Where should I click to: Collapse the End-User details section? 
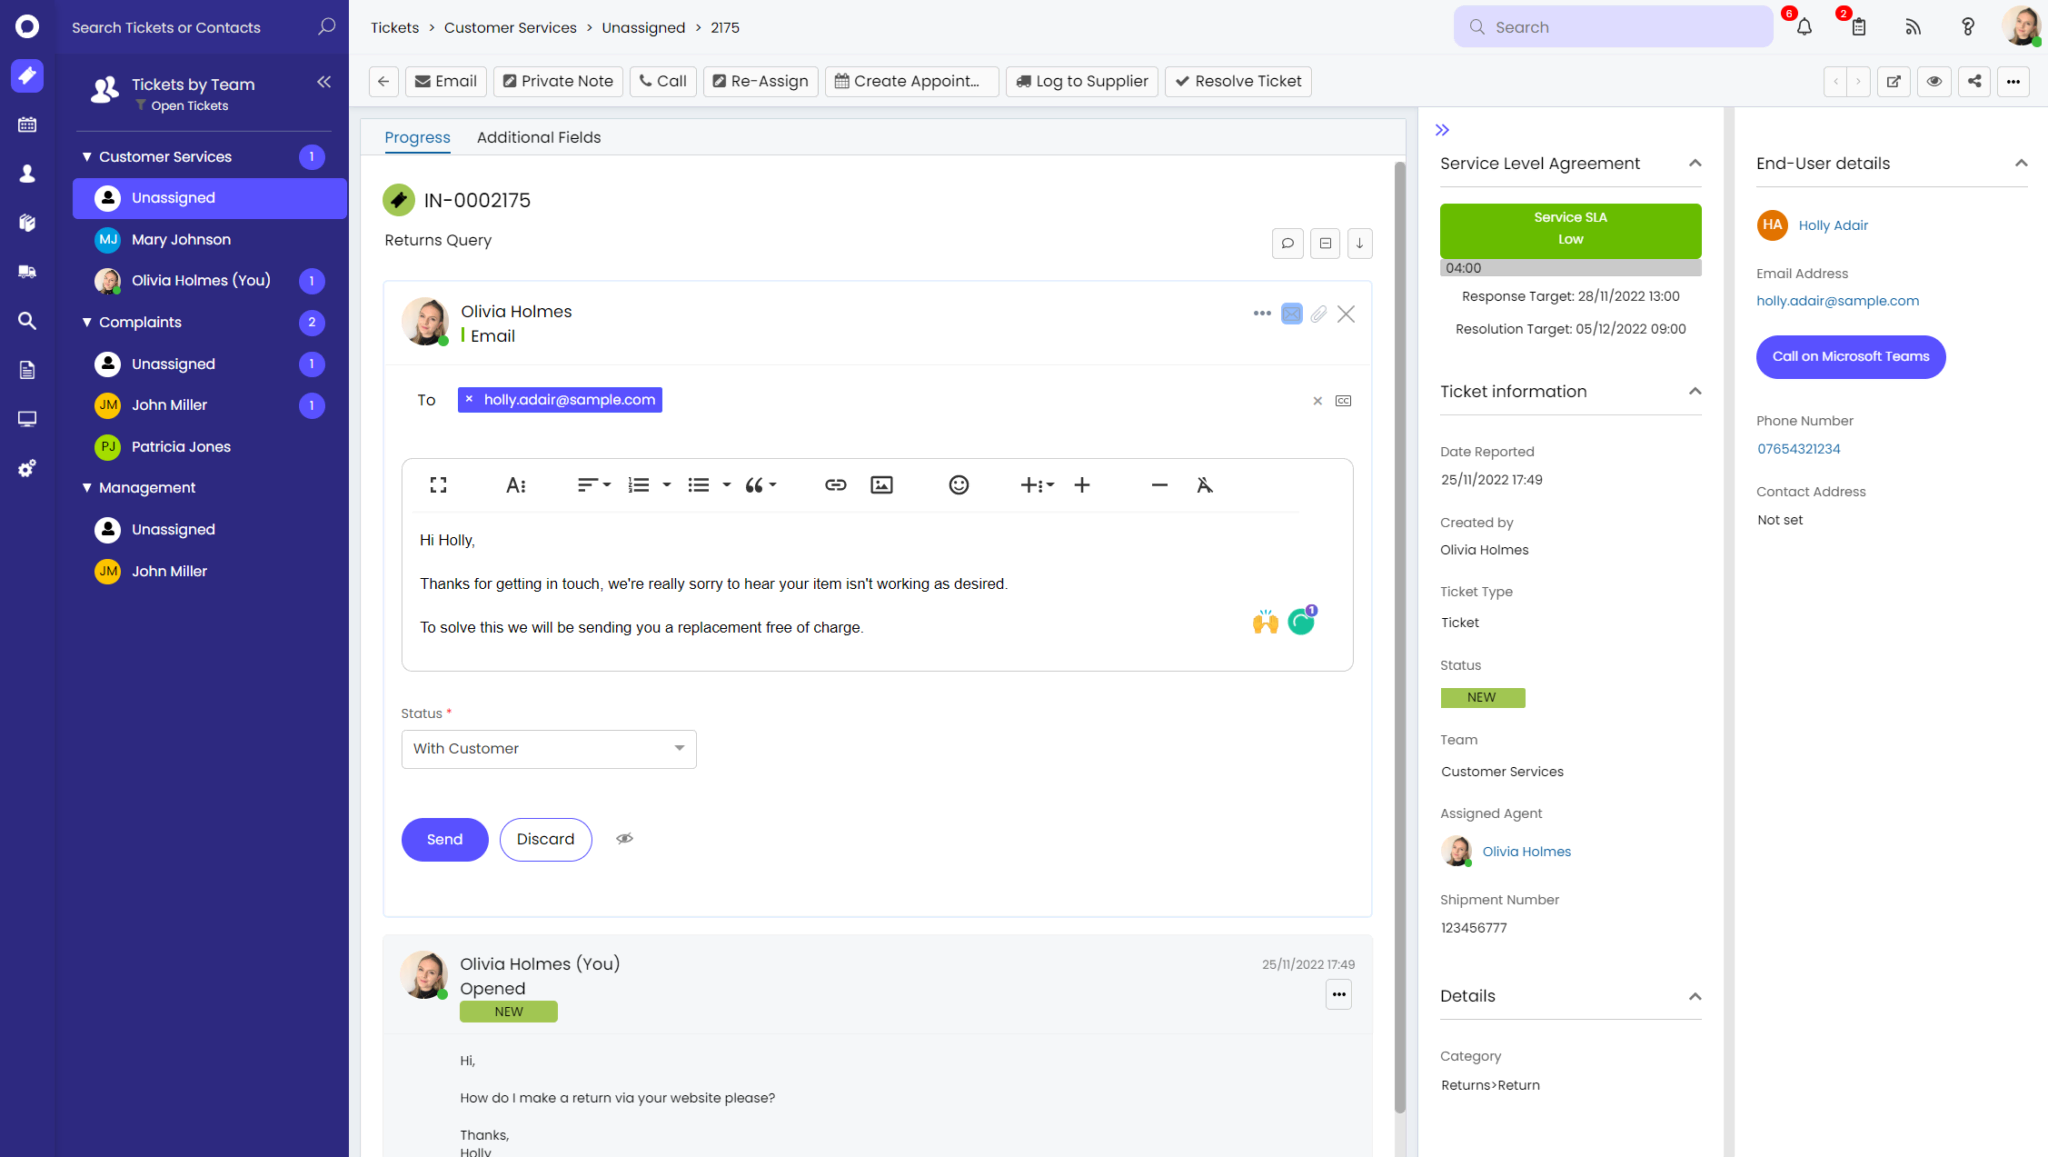tap(2021, 163)
